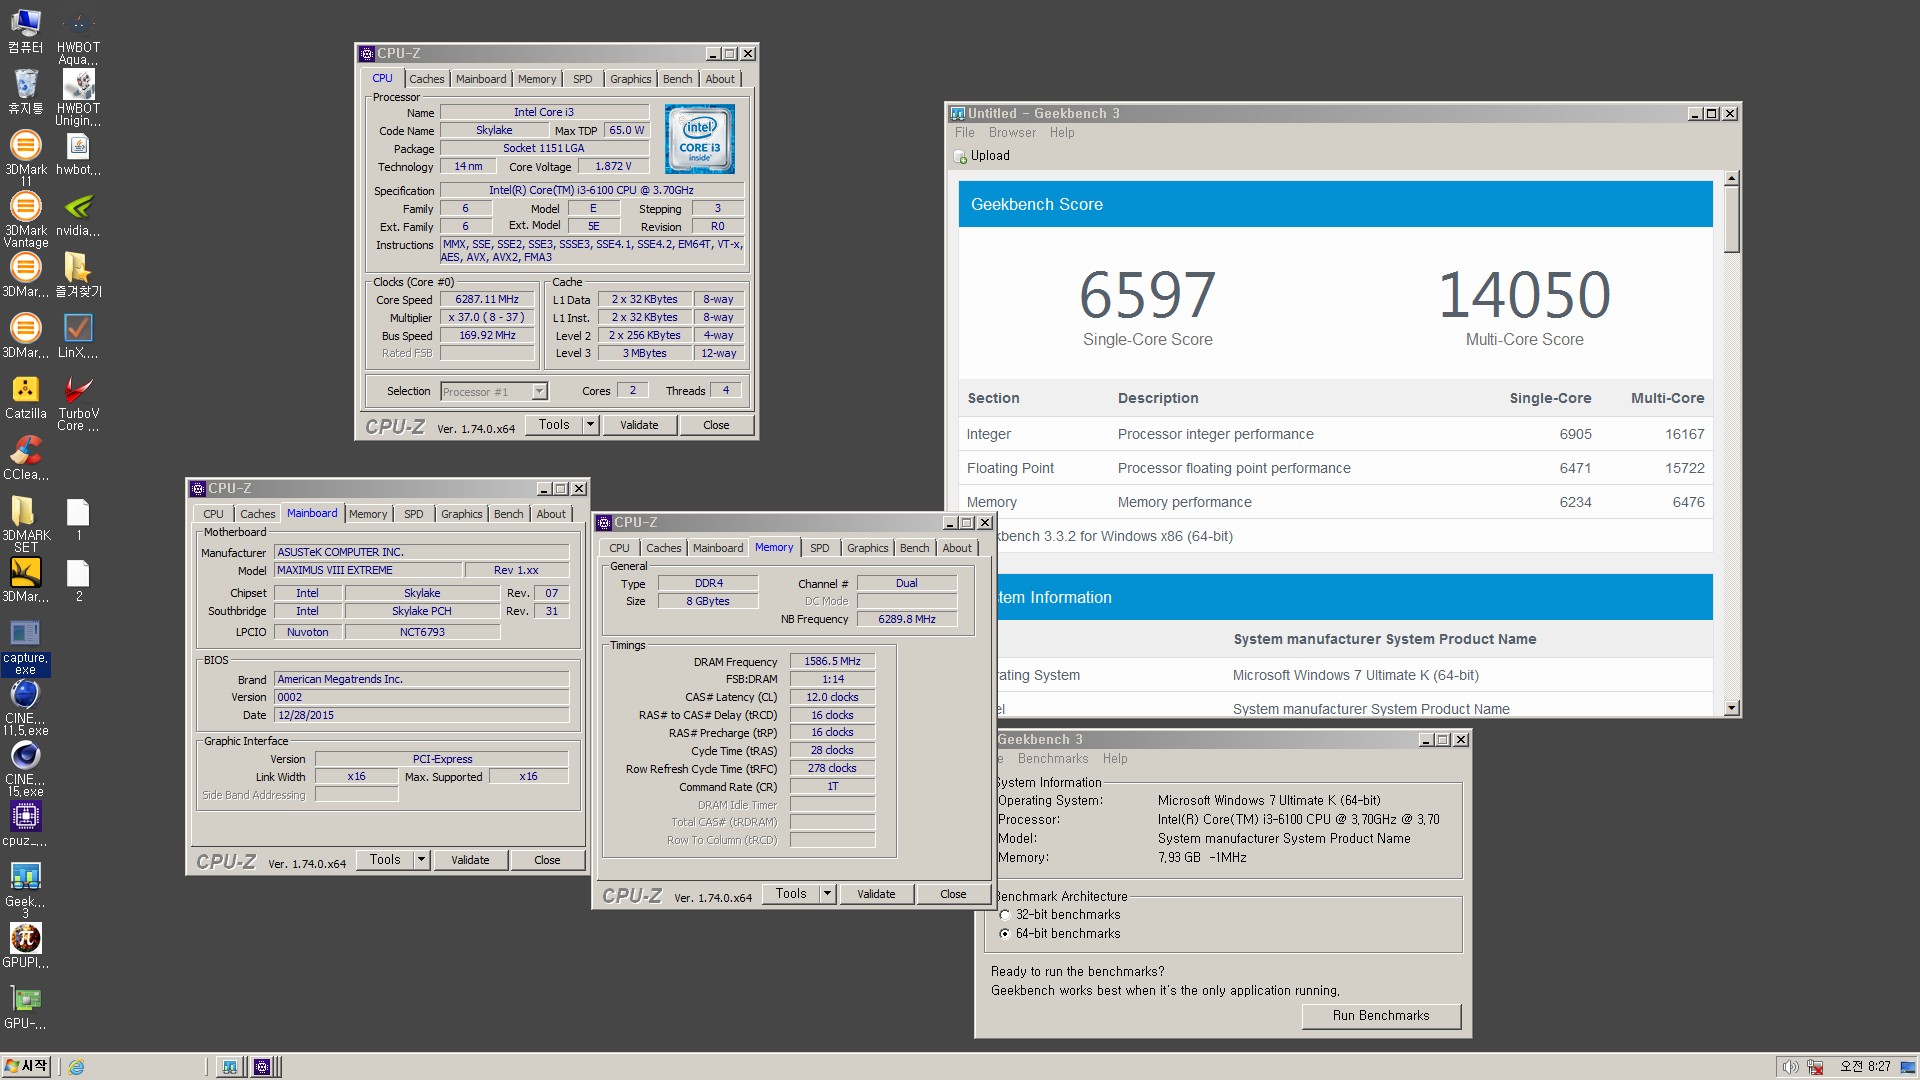Screen dimensions: 1920x1080
Task: Open the nvidia desktop icon
Action: click(78, 214)
